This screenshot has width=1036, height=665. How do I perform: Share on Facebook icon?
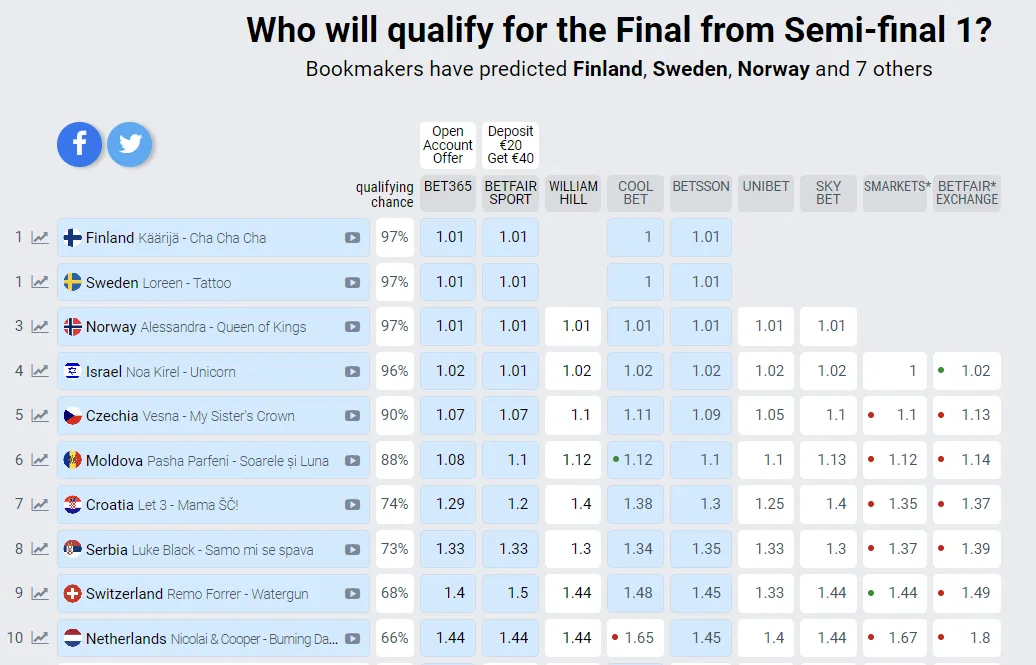[x=80, y=144]
